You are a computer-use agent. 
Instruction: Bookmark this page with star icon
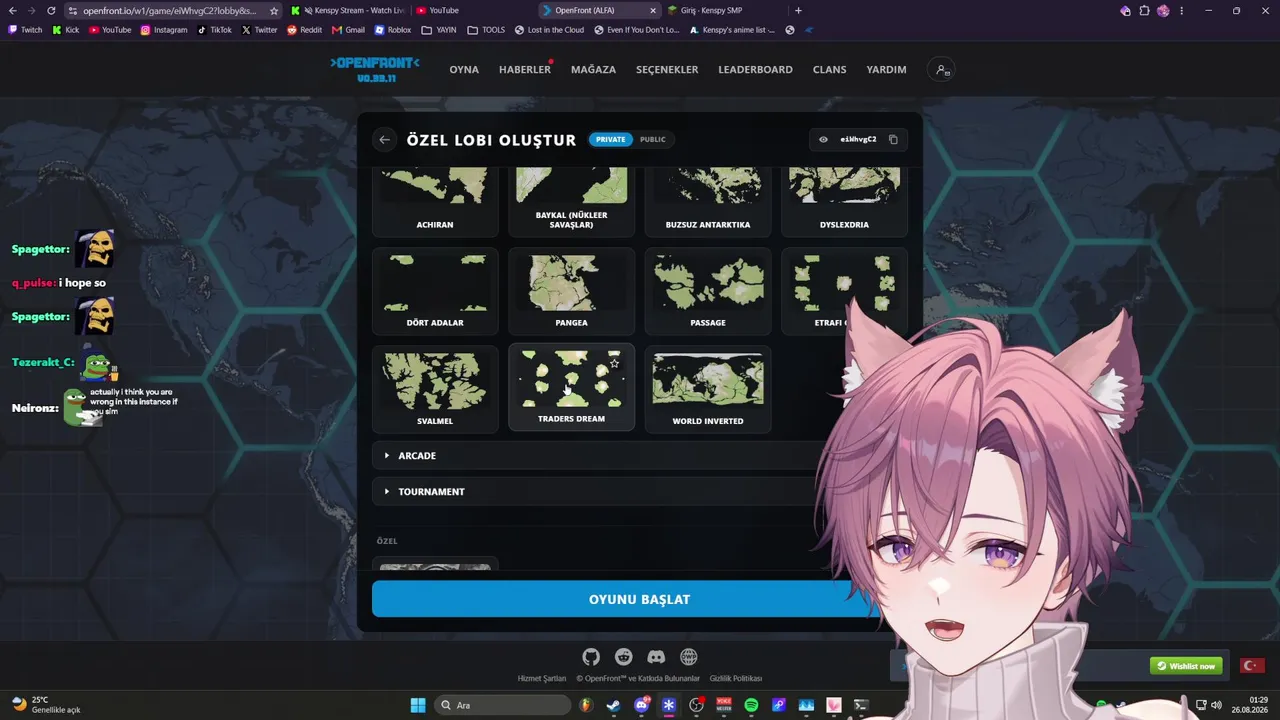click(274, 11)
